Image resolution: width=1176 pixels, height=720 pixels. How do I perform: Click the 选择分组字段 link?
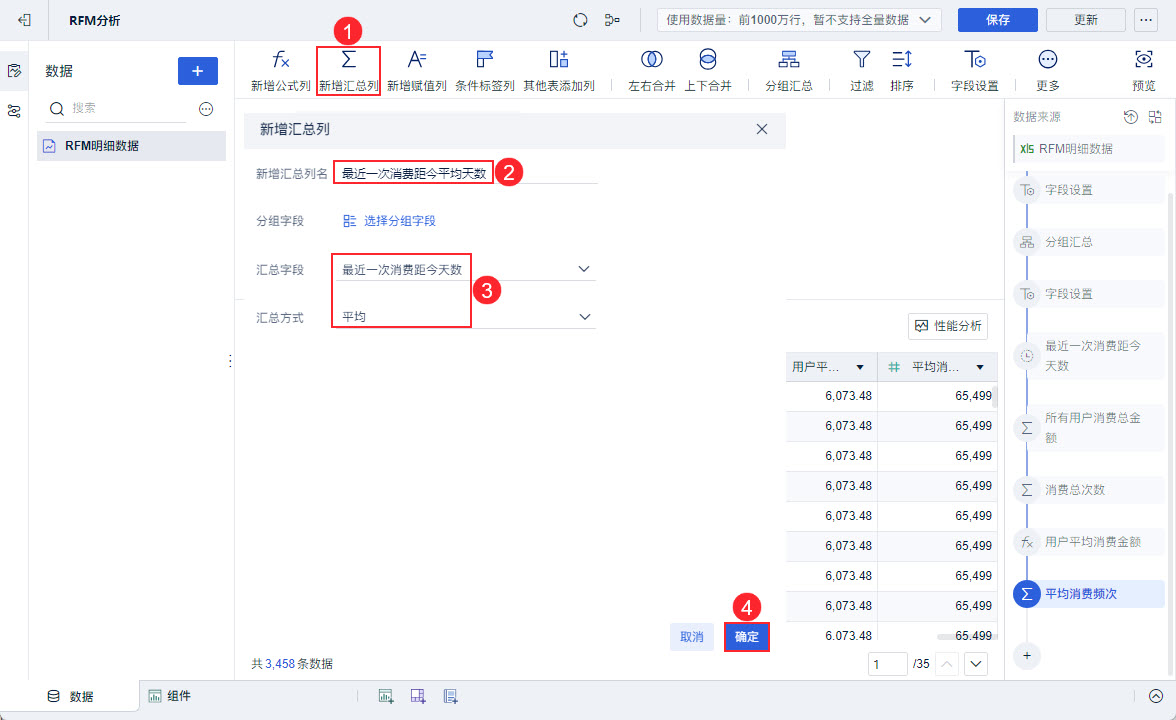tap(389, 220)
